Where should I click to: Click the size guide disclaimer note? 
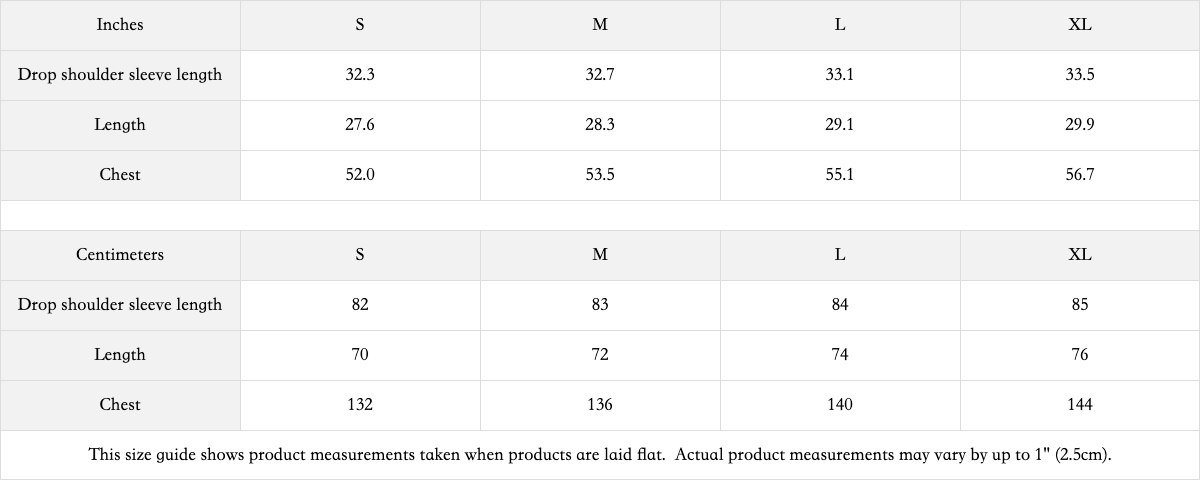600,455
